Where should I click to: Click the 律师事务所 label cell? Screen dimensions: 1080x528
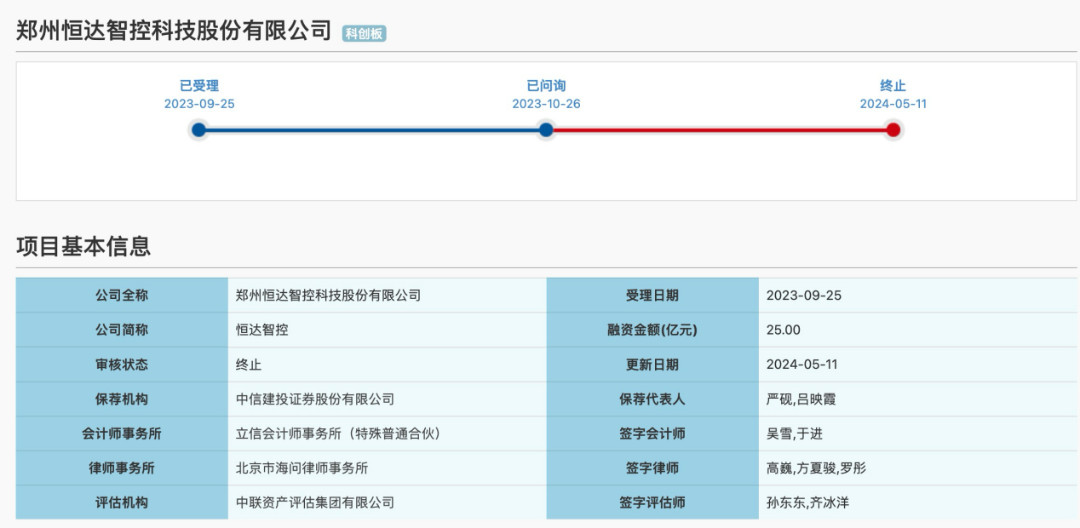click(x=122, y=467)
